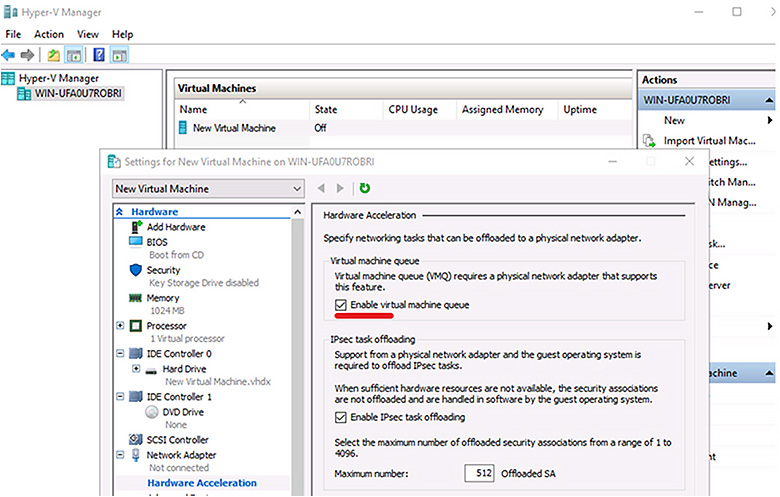Click the previous setting arrow in Settings
The width and height of the screenshot is (780, 497).
321,188
